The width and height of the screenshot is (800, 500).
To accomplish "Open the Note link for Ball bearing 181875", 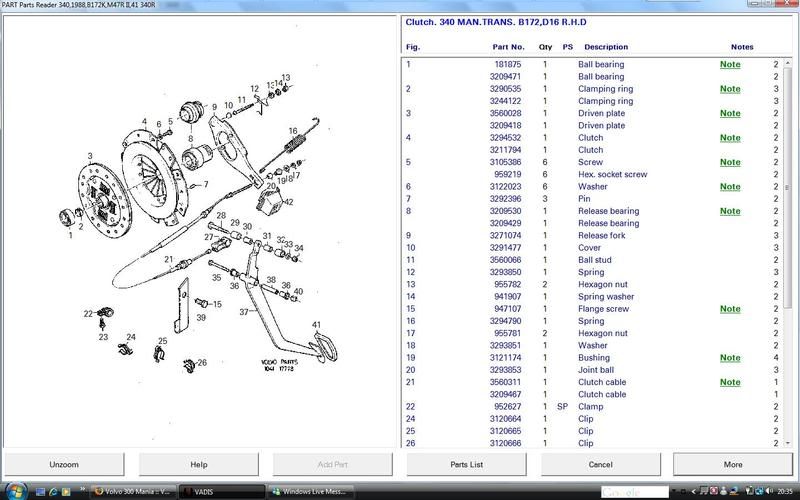I will point(730,64).
